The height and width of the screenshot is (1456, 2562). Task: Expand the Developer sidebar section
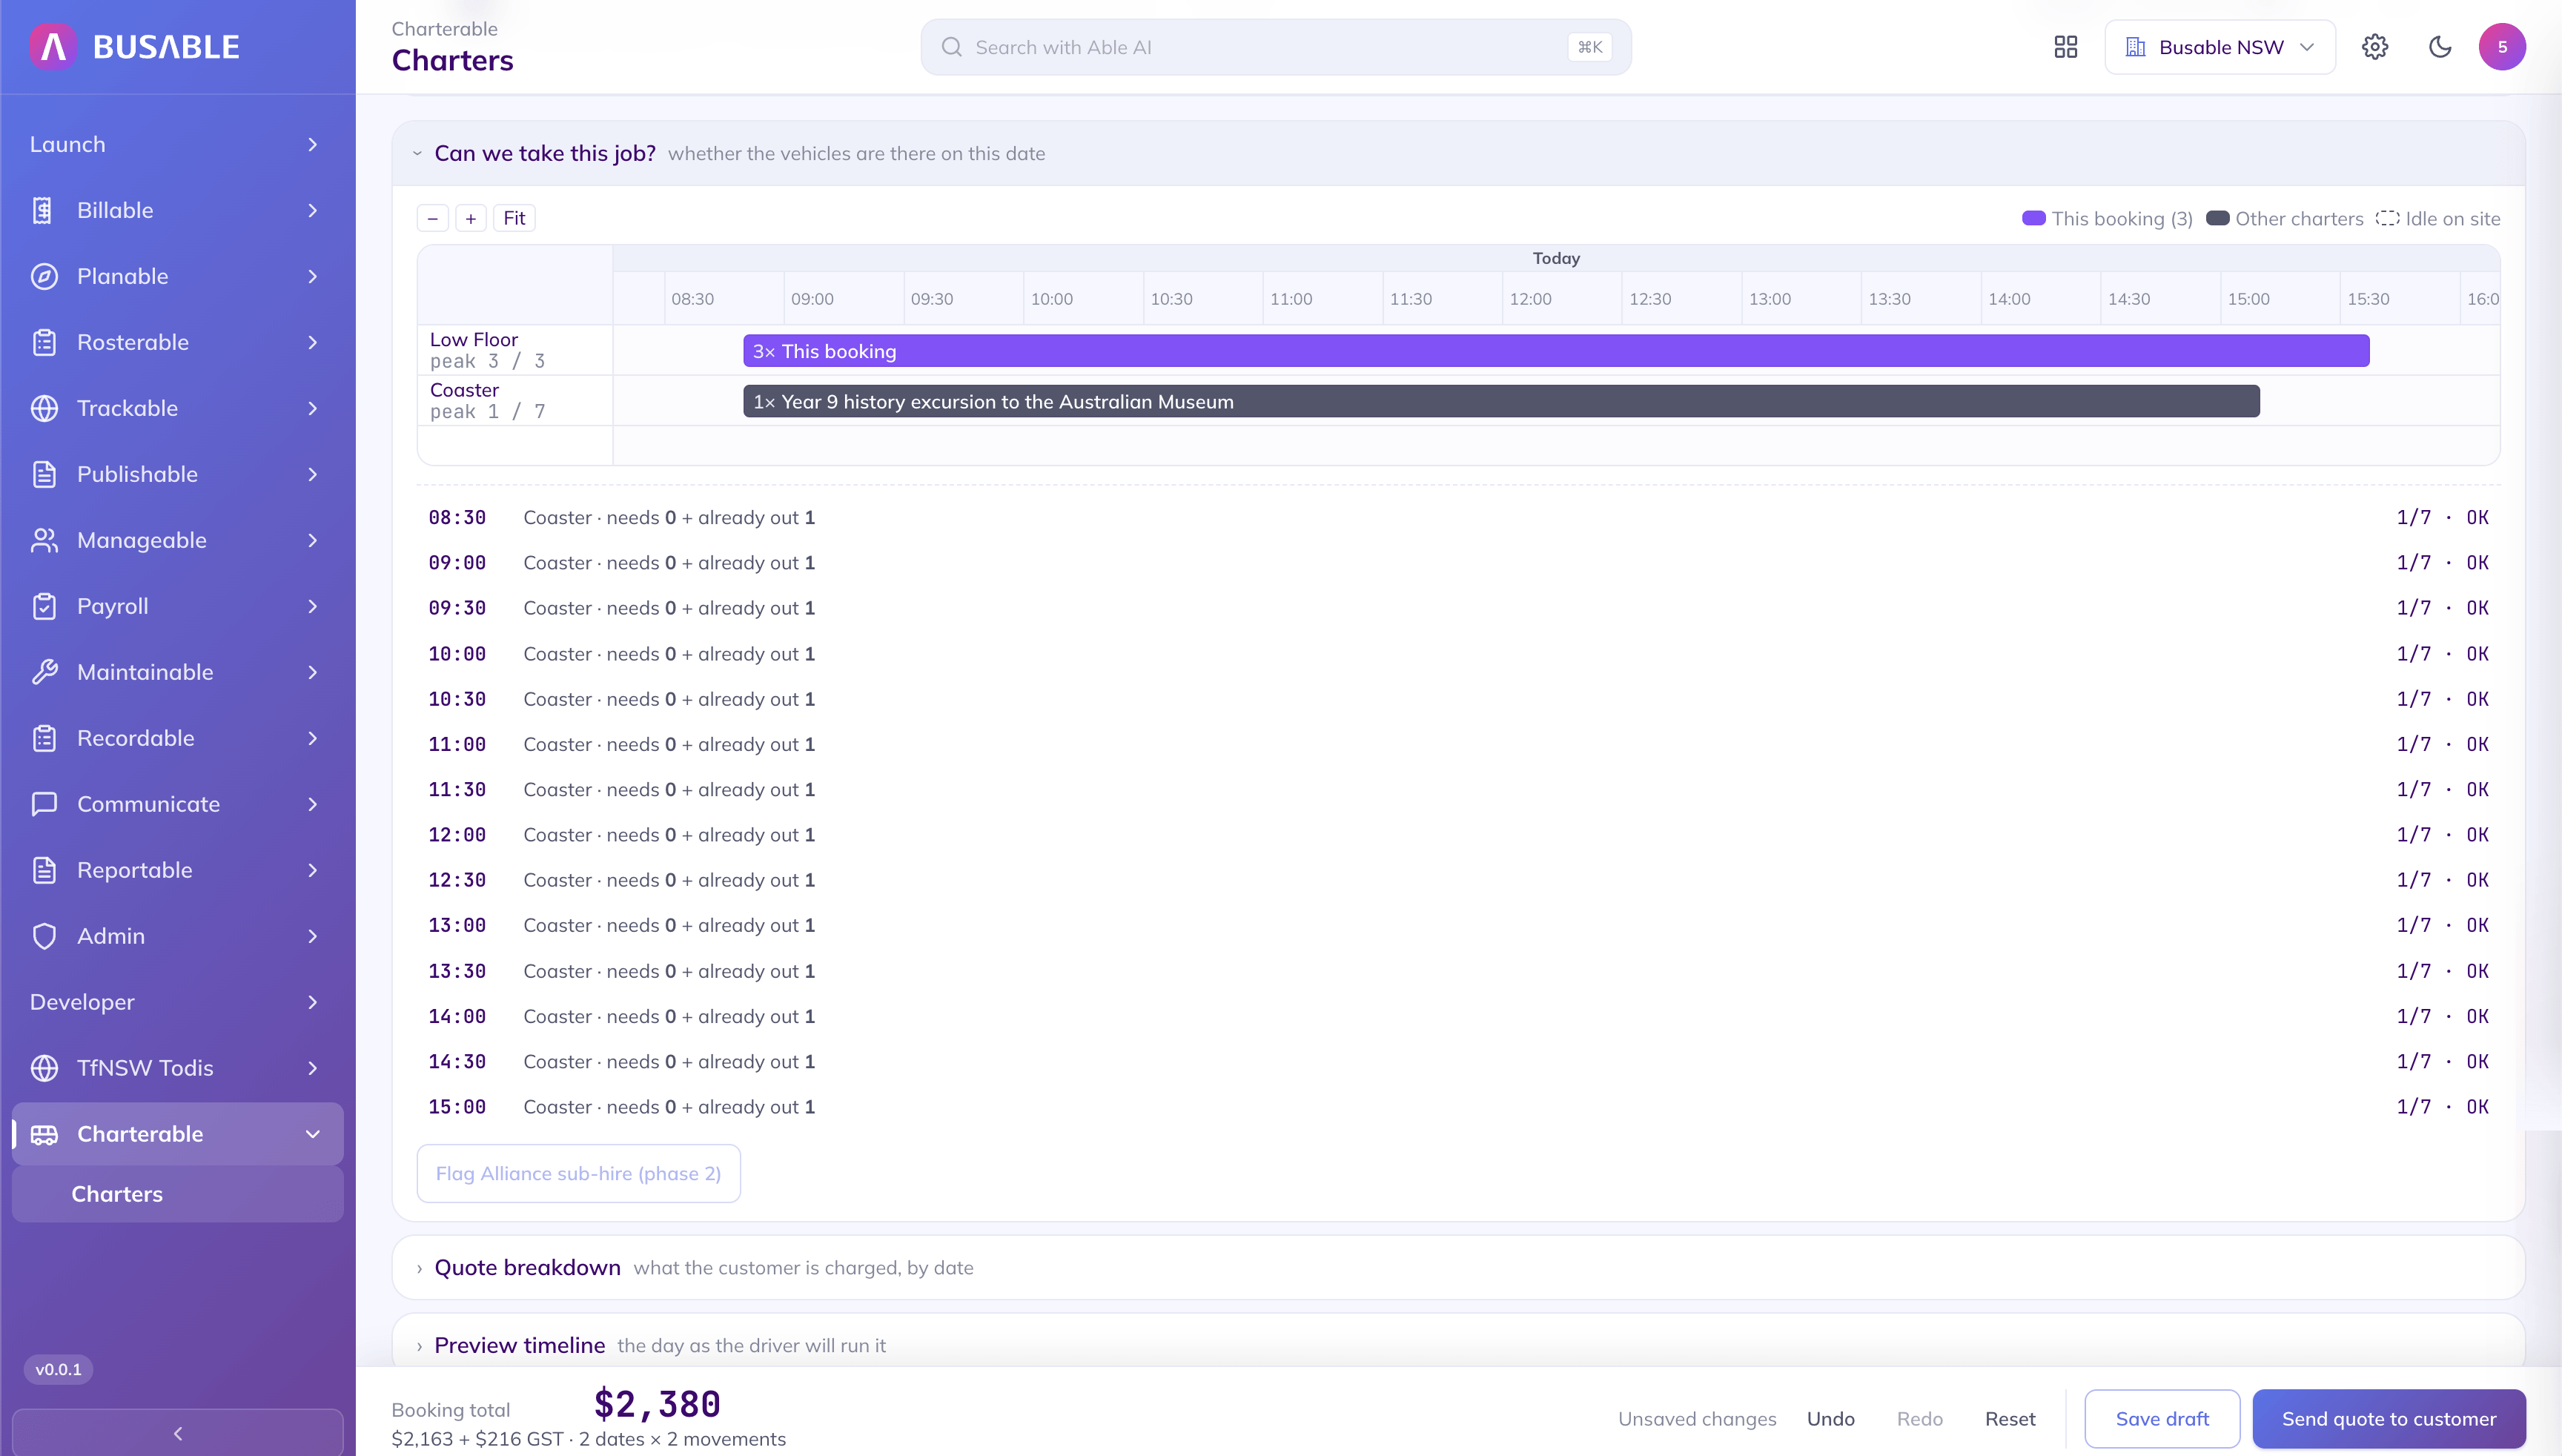coord(177,1002)
